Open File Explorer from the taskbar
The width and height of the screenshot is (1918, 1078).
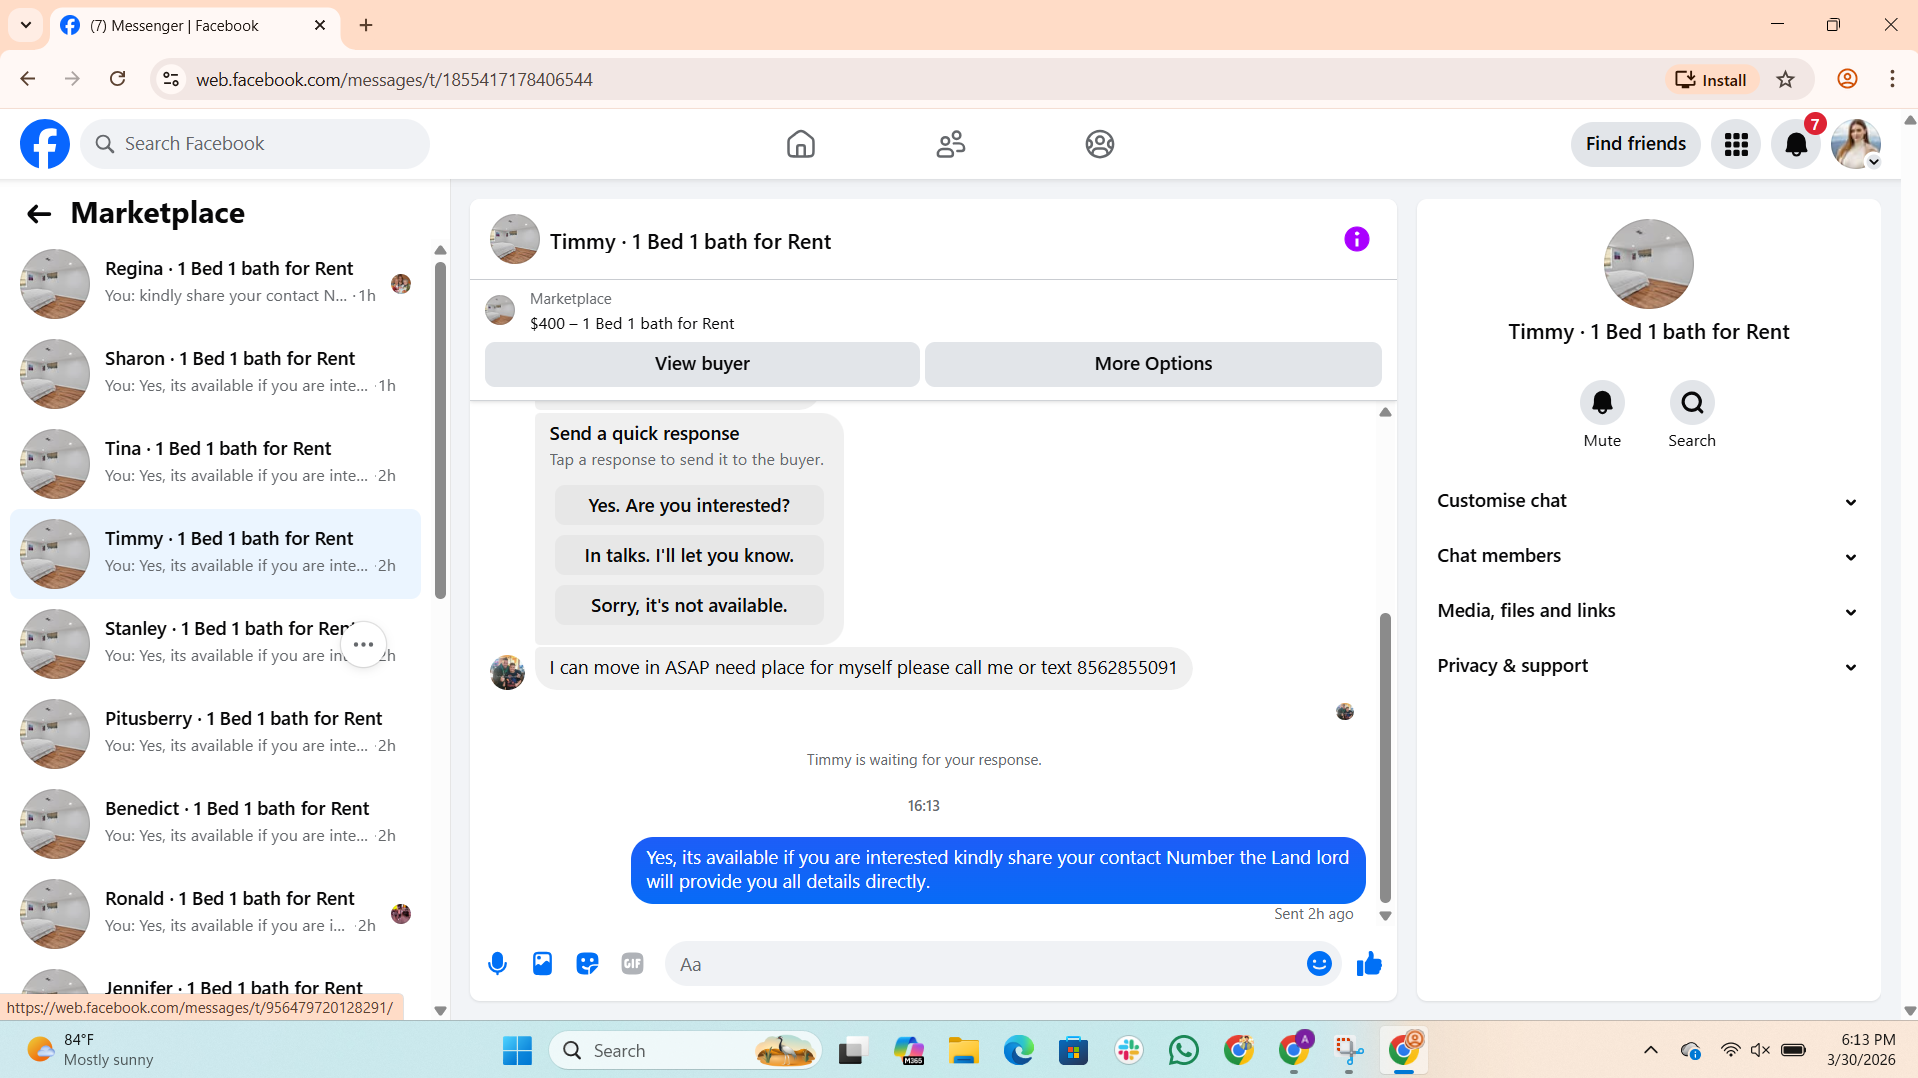pos(963,1050)
